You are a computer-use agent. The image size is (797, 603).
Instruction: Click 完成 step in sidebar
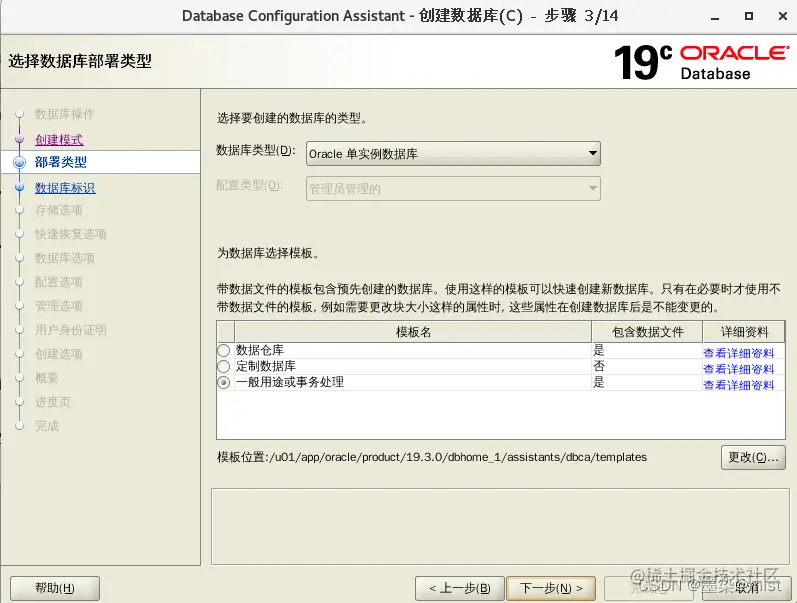click(47, 426)
